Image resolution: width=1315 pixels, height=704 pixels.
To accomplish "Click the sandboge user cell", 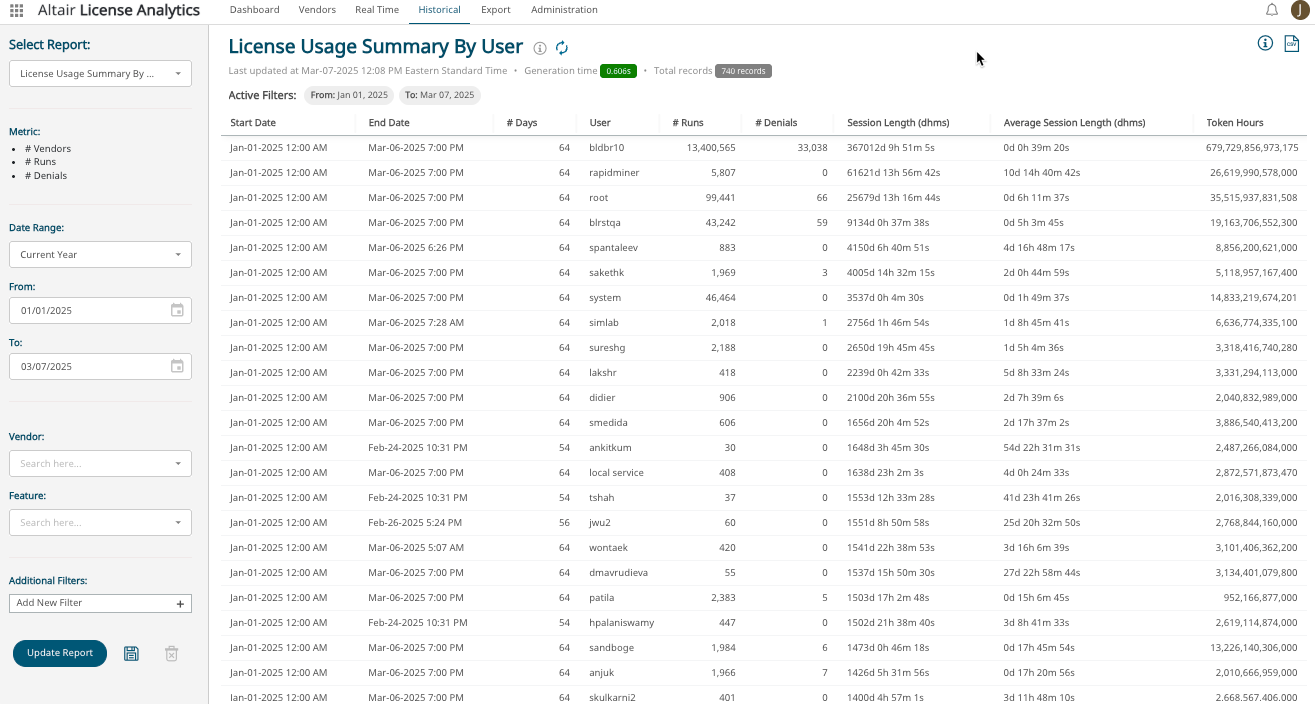I will click(612, 648).
